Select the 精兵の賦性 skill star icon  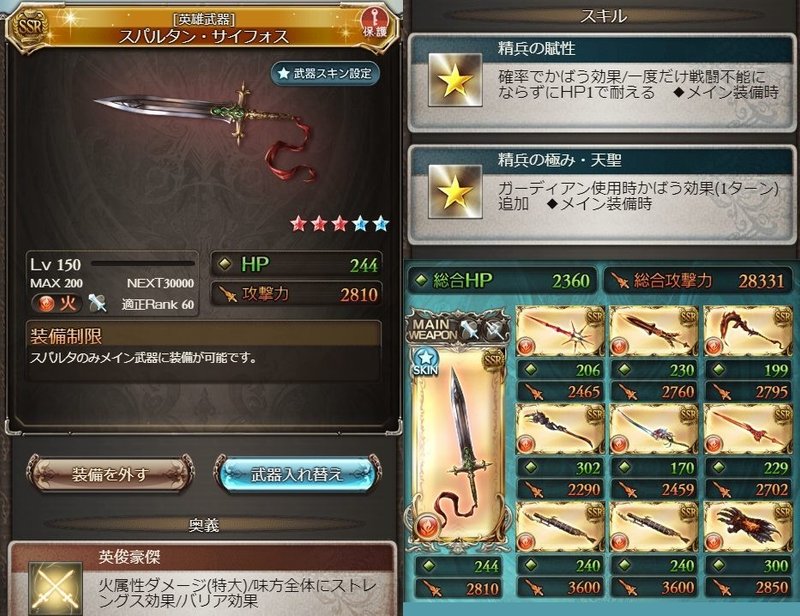tap(455, 80)
